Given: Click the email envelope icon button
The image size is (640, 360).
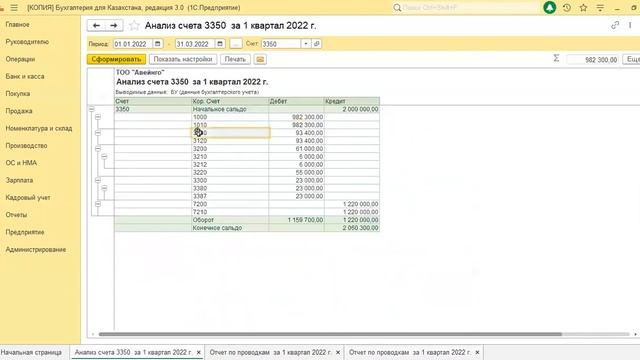Looking at the screenshot, I should pyautogui.click(x=260, y=60).
